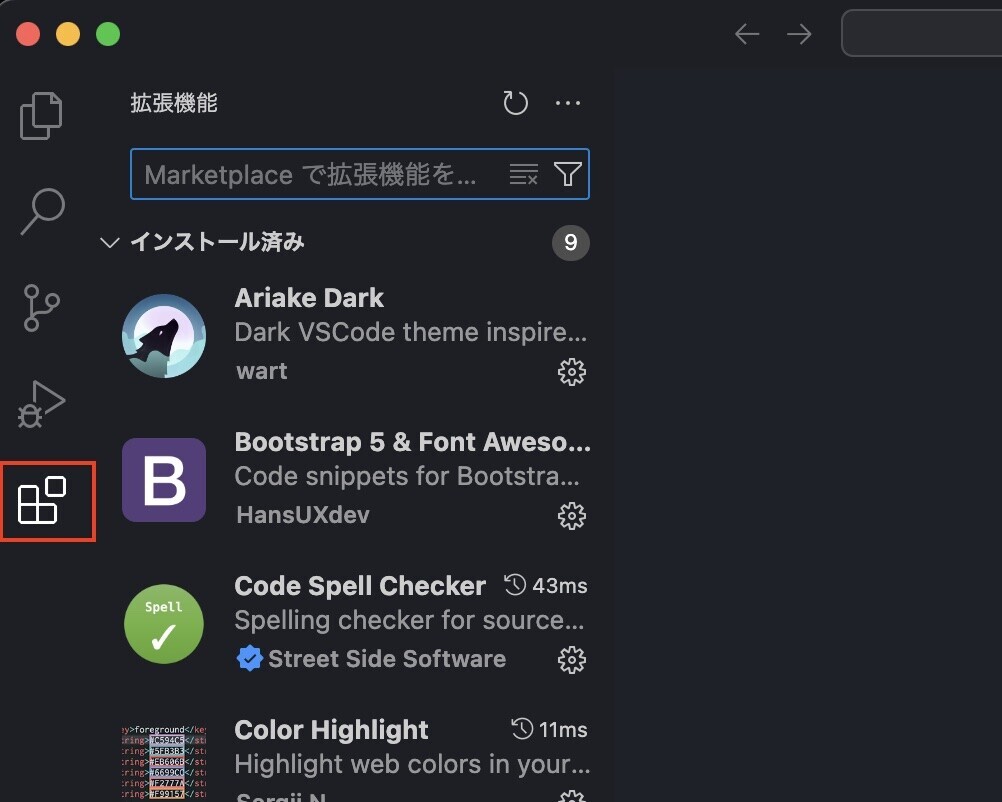Open the Search view
Viewport: 1002px width, 802px height.
coord(41,211)
